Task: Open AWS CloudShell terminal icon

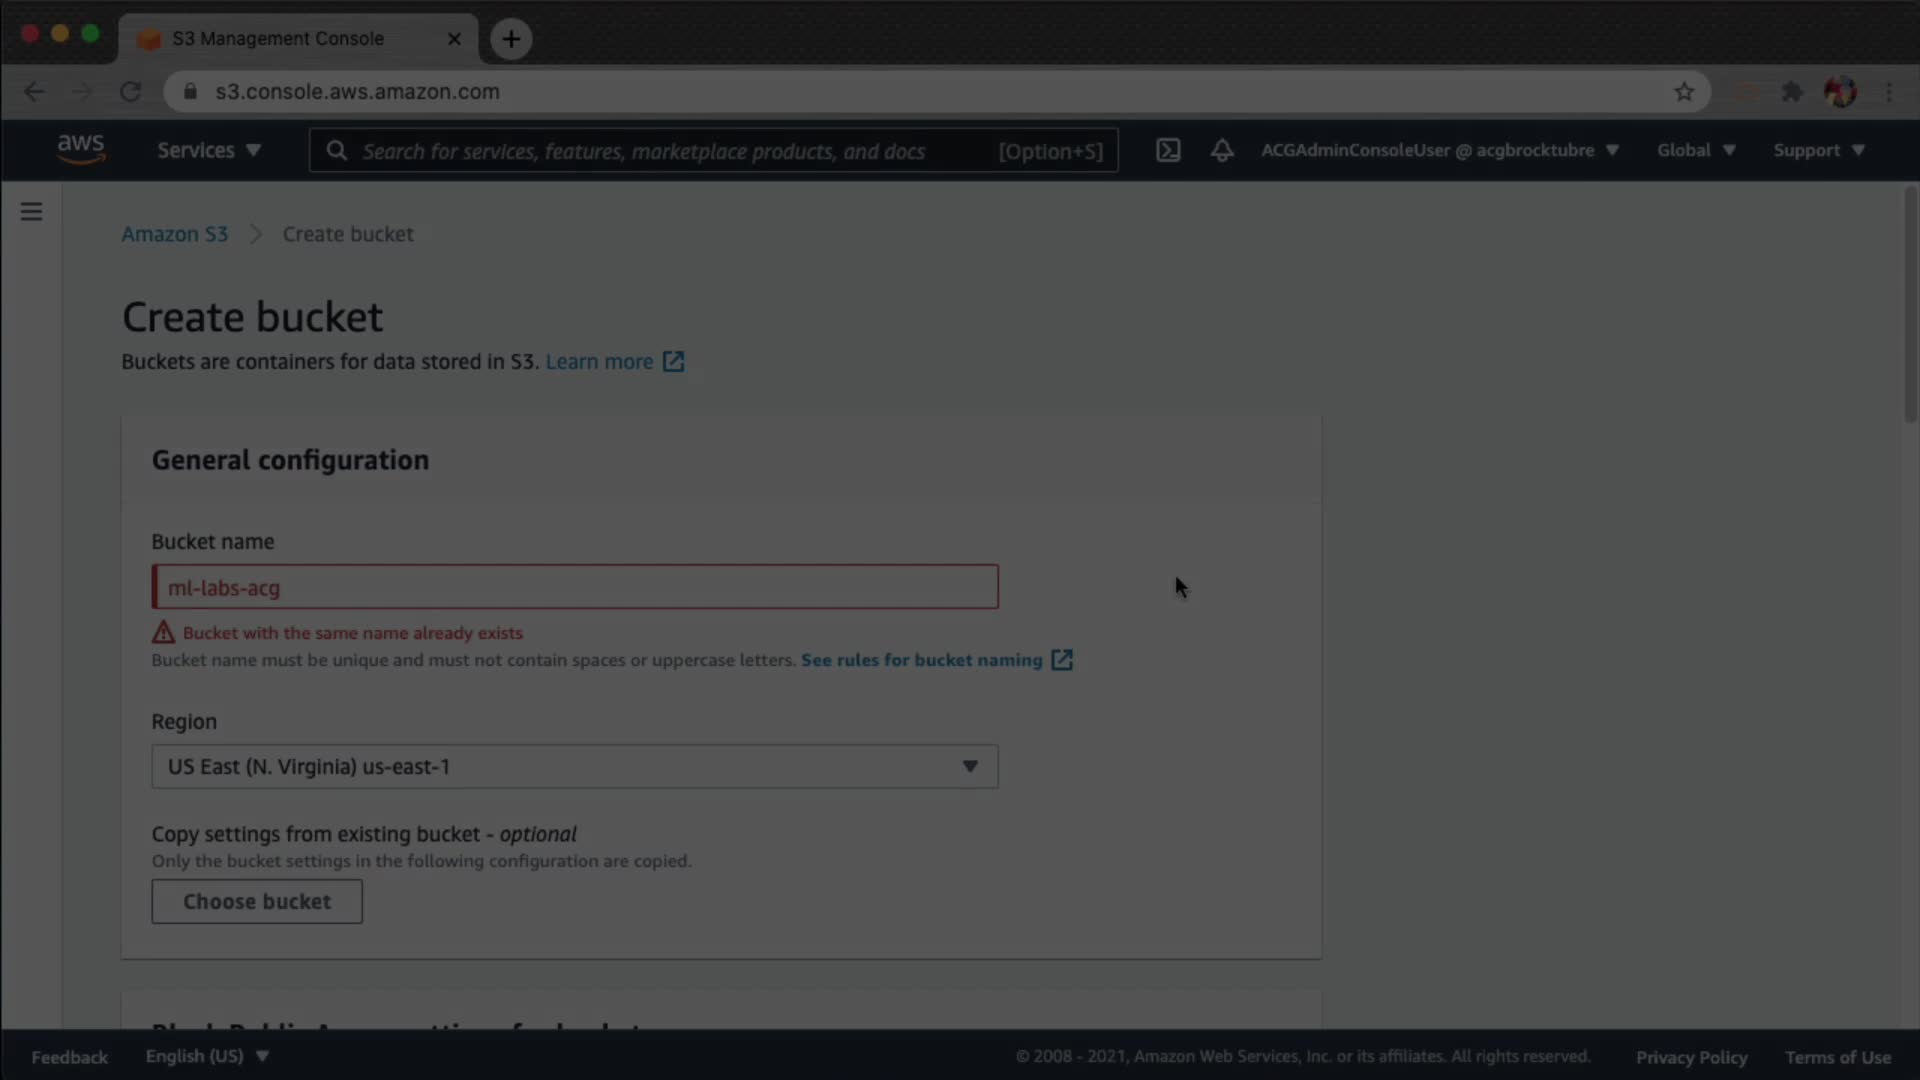Action: [1168, 150]
